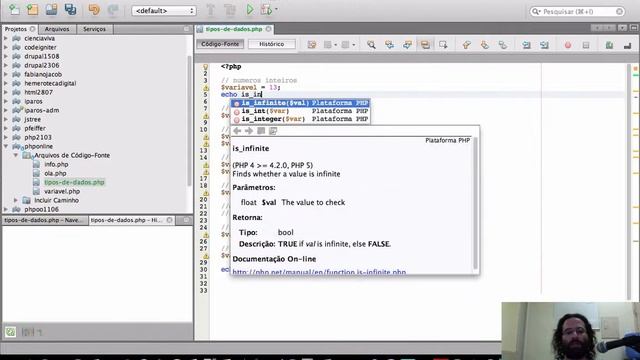Close the tipos-de-dados.php editor tab
The image size is (640, 360).
tap(269, 29)
